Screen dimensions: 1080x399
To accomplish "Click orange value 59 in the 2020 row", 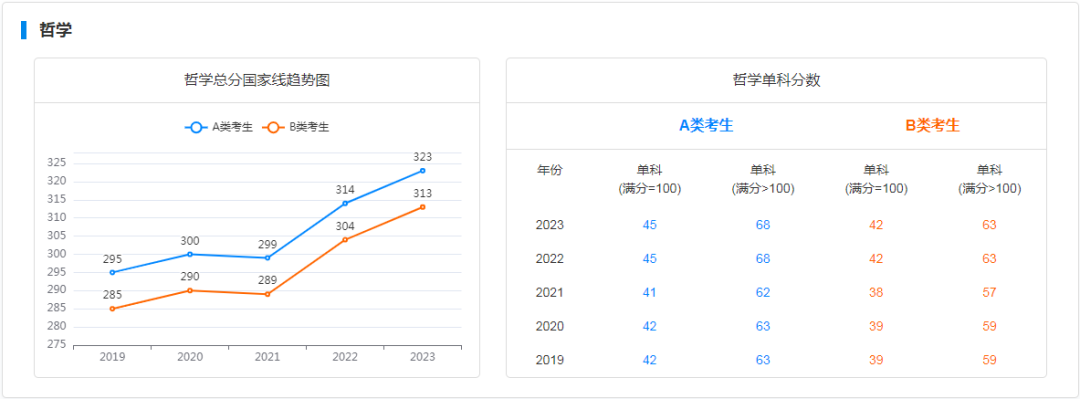I will [x=990, y=326].
